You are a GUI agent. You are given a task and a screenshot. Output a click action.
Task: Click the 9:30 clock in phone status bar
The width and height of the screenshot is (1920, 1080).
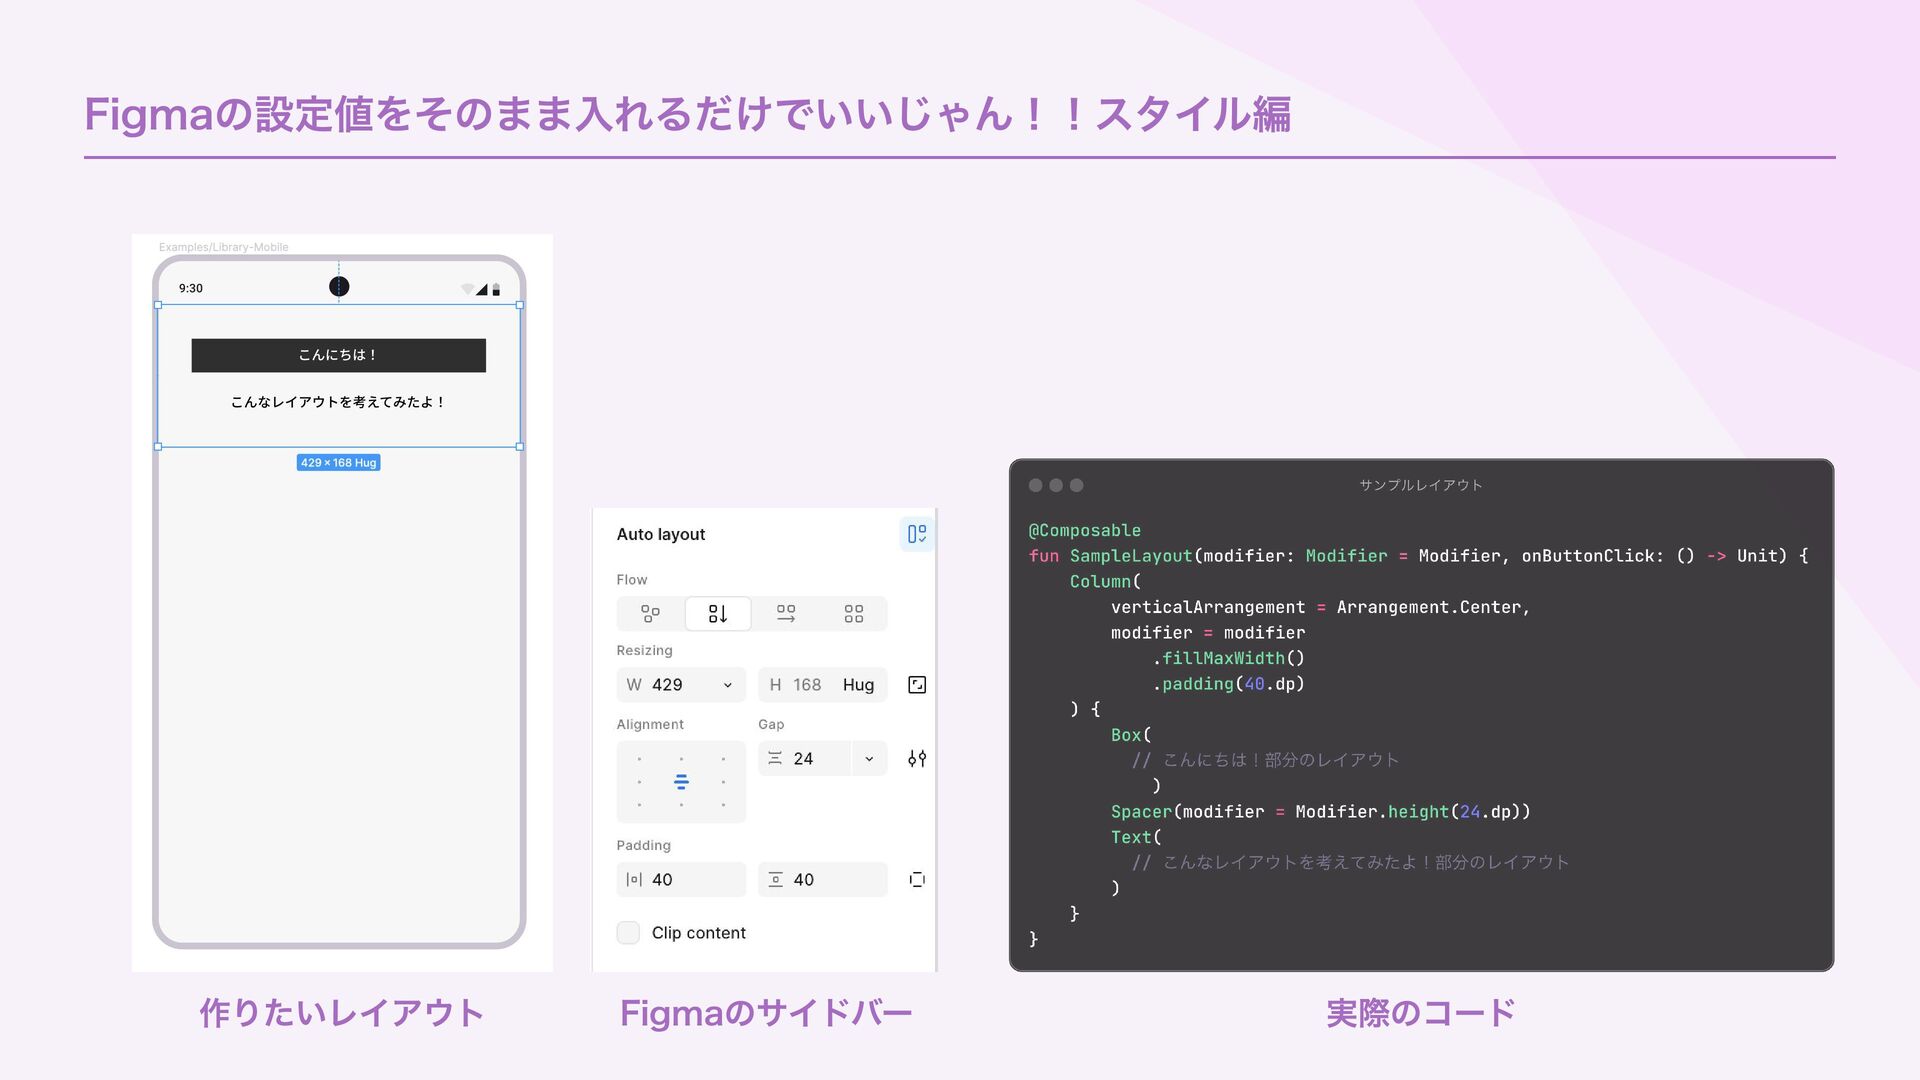190,288
